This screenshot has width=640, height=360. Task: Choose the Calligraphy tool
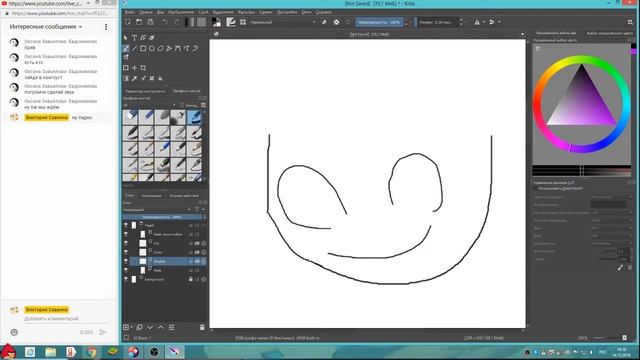pos(152,38)
